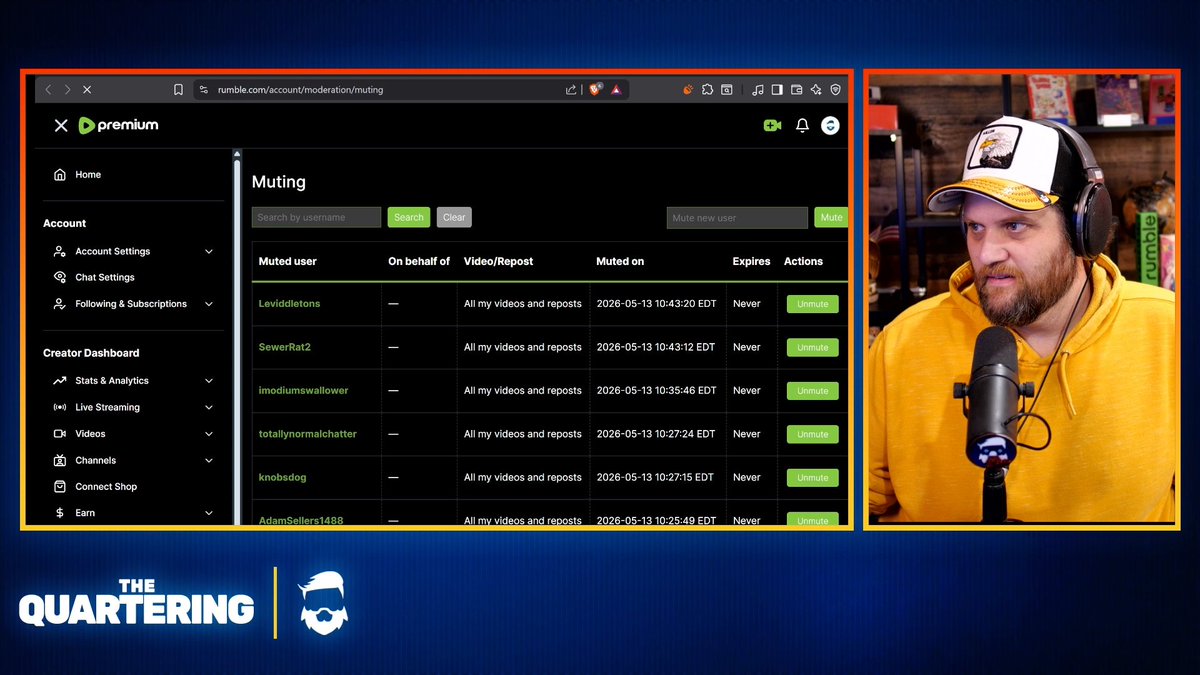Open the music note playlist icon
The height and width of the screenshot is (675, 1200).
(x=758, y=90)
